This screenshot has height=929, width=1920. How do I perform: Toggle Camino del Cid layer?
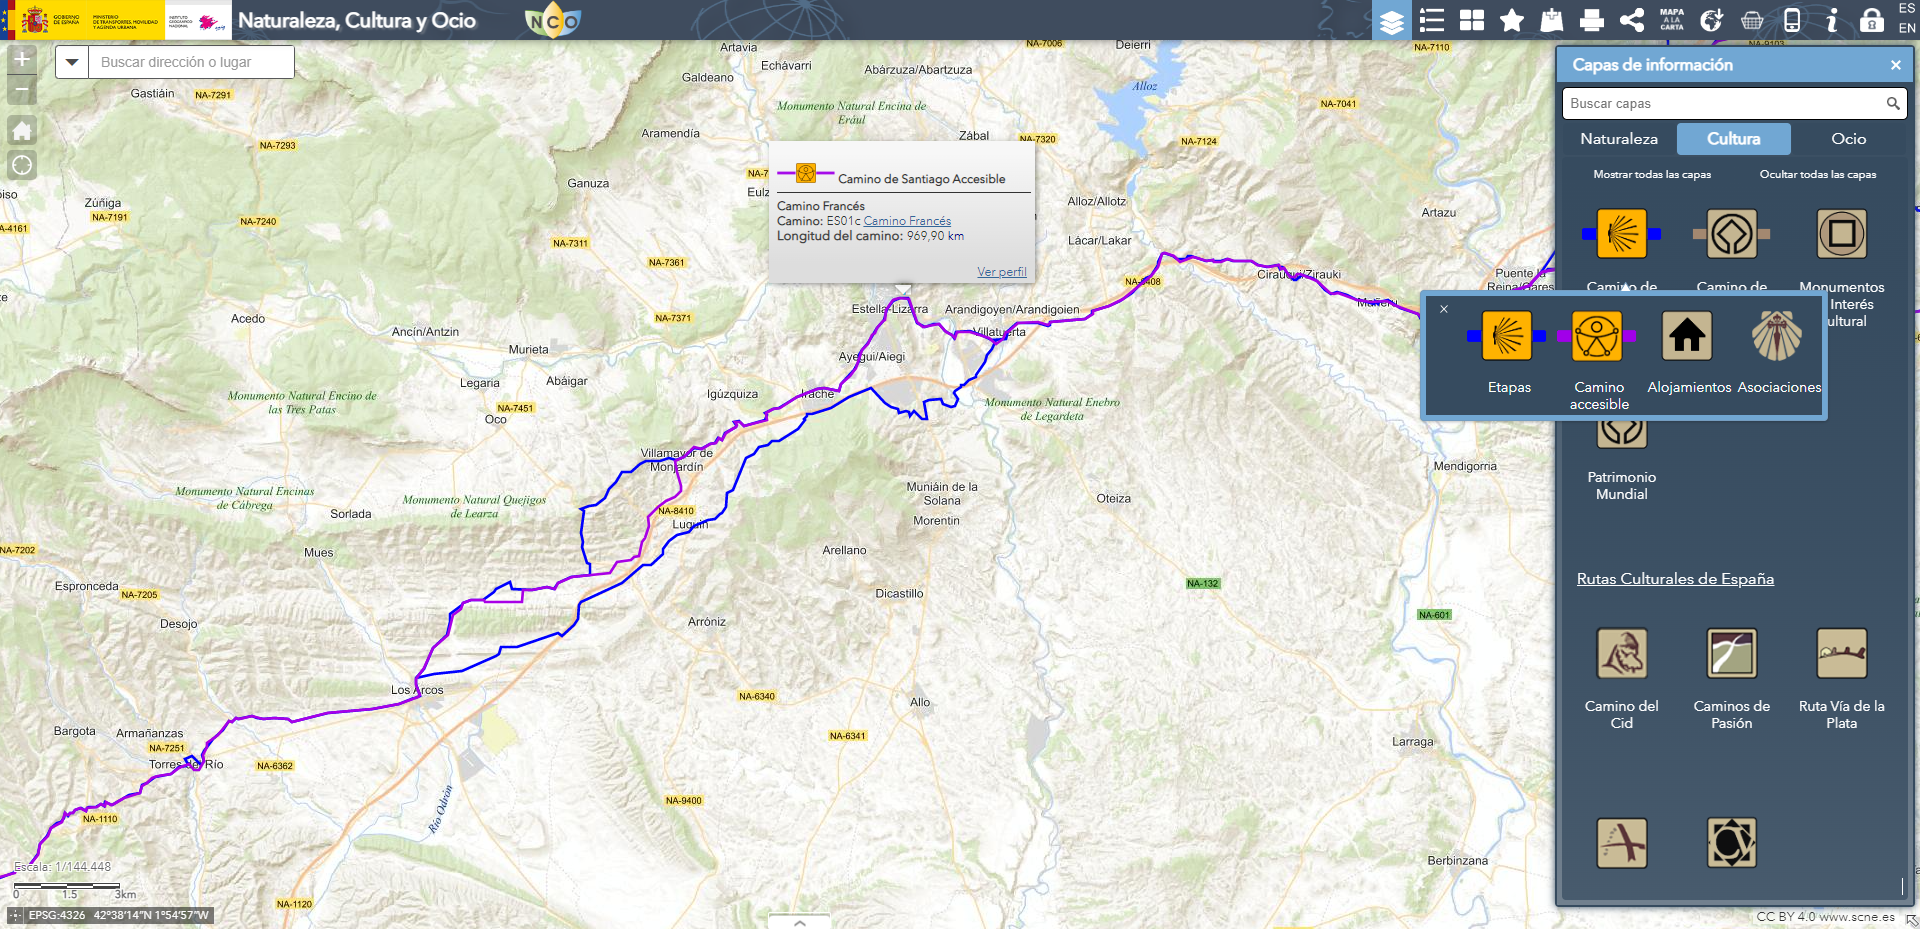(1622, 653)
